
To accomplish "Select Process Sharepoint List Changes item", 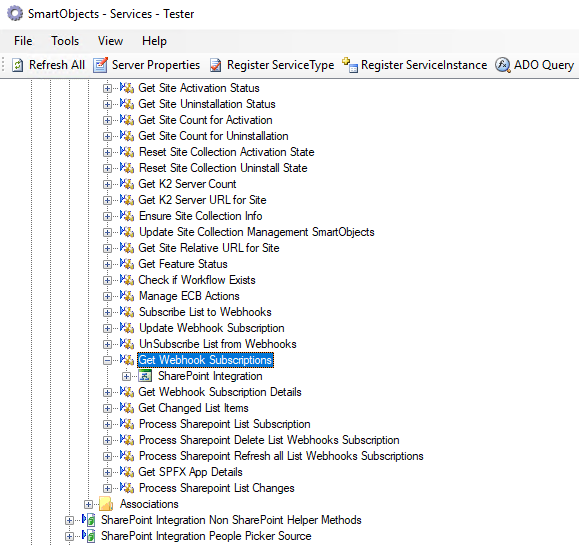I will coord(216,488).
